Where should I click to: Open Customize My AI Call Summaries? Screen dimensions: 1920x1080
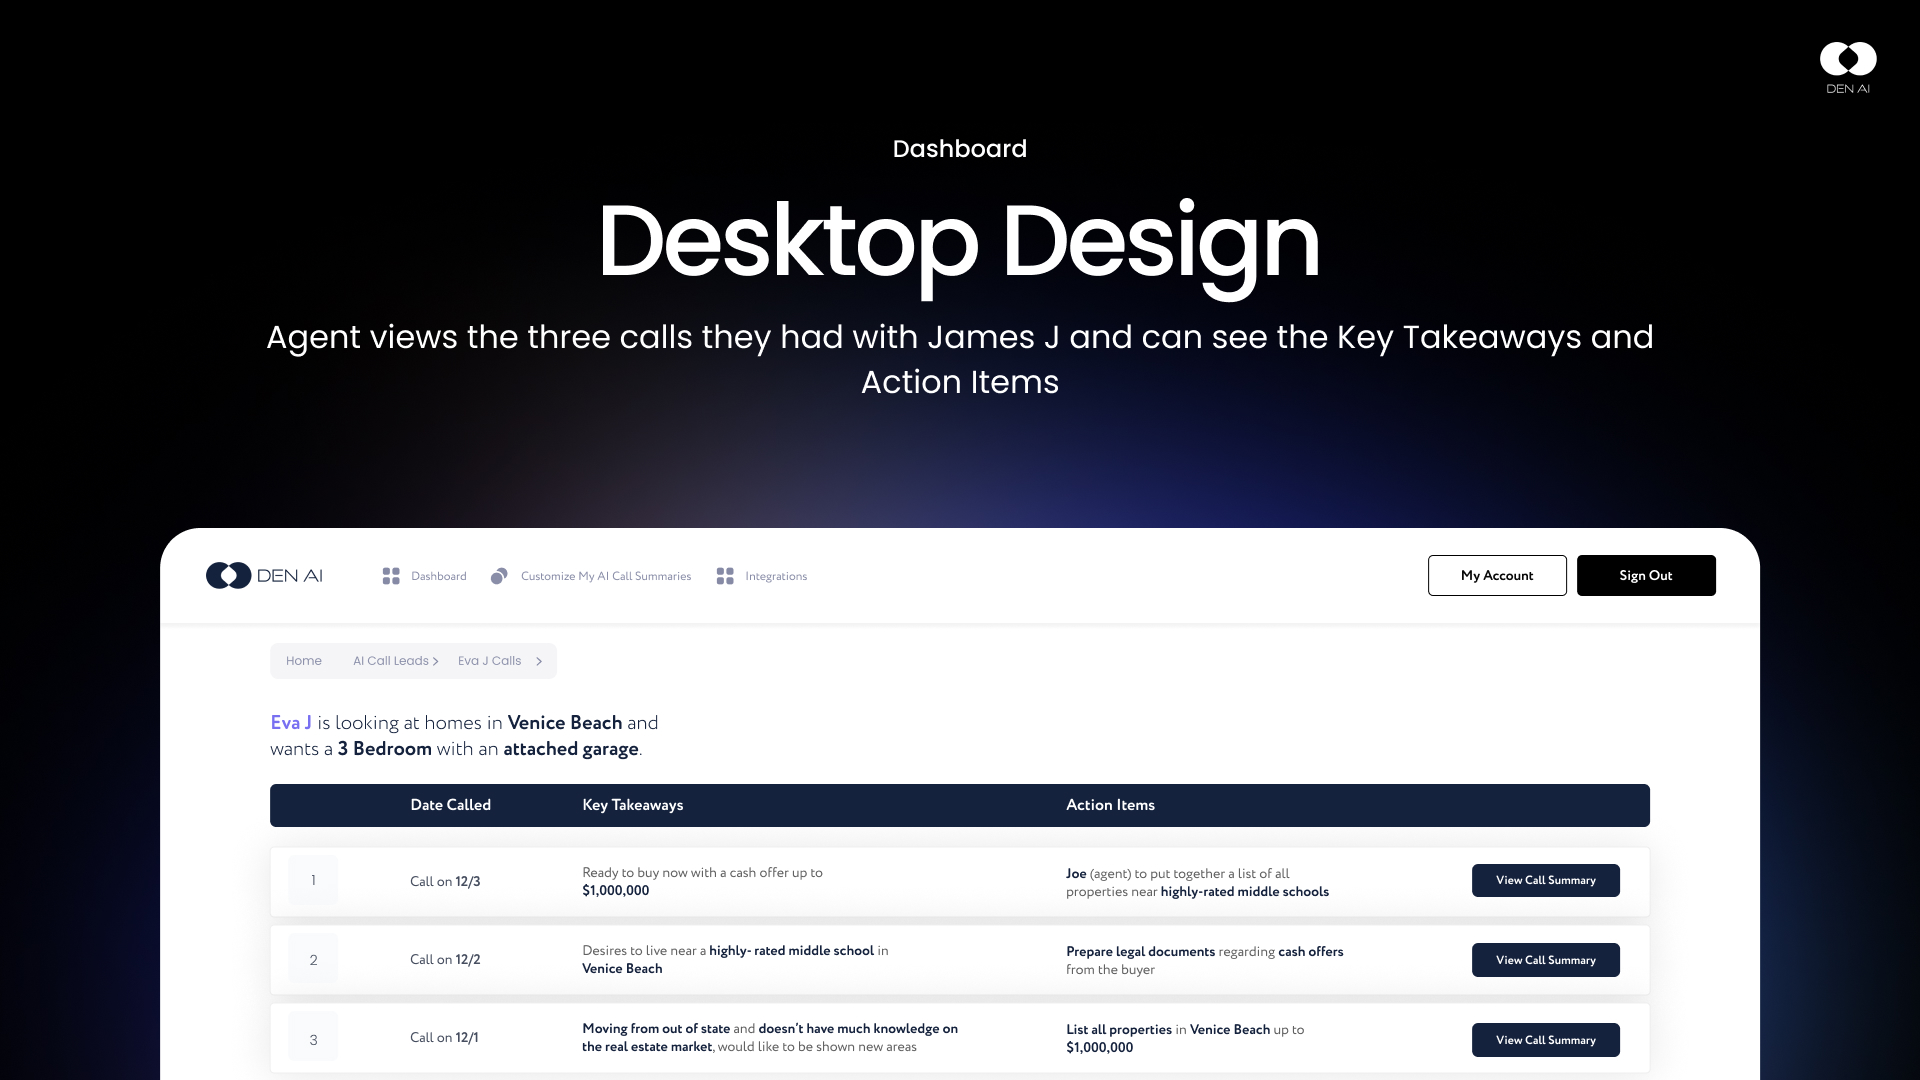coord(606,576)
